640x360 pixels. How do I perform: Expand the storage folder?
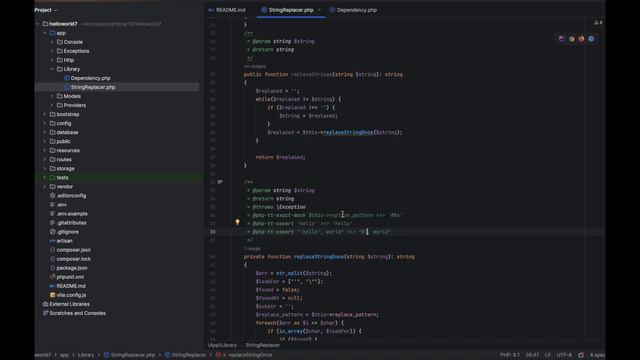[x=45, y=168]
